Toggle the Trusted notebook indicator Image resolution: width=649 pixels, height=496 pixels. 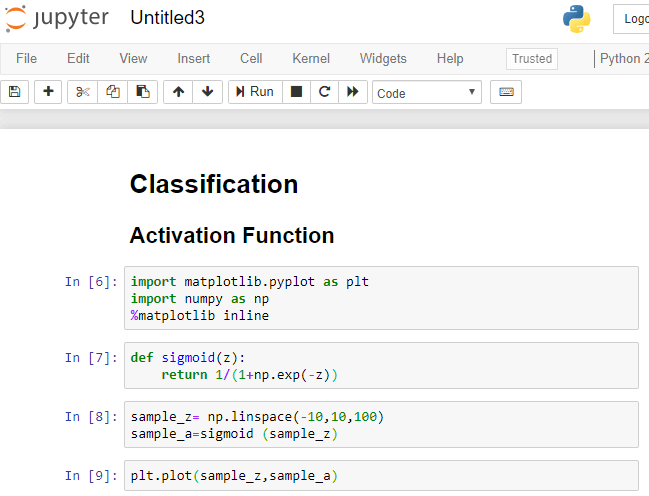pyautogui.click(x=532, y=59)
